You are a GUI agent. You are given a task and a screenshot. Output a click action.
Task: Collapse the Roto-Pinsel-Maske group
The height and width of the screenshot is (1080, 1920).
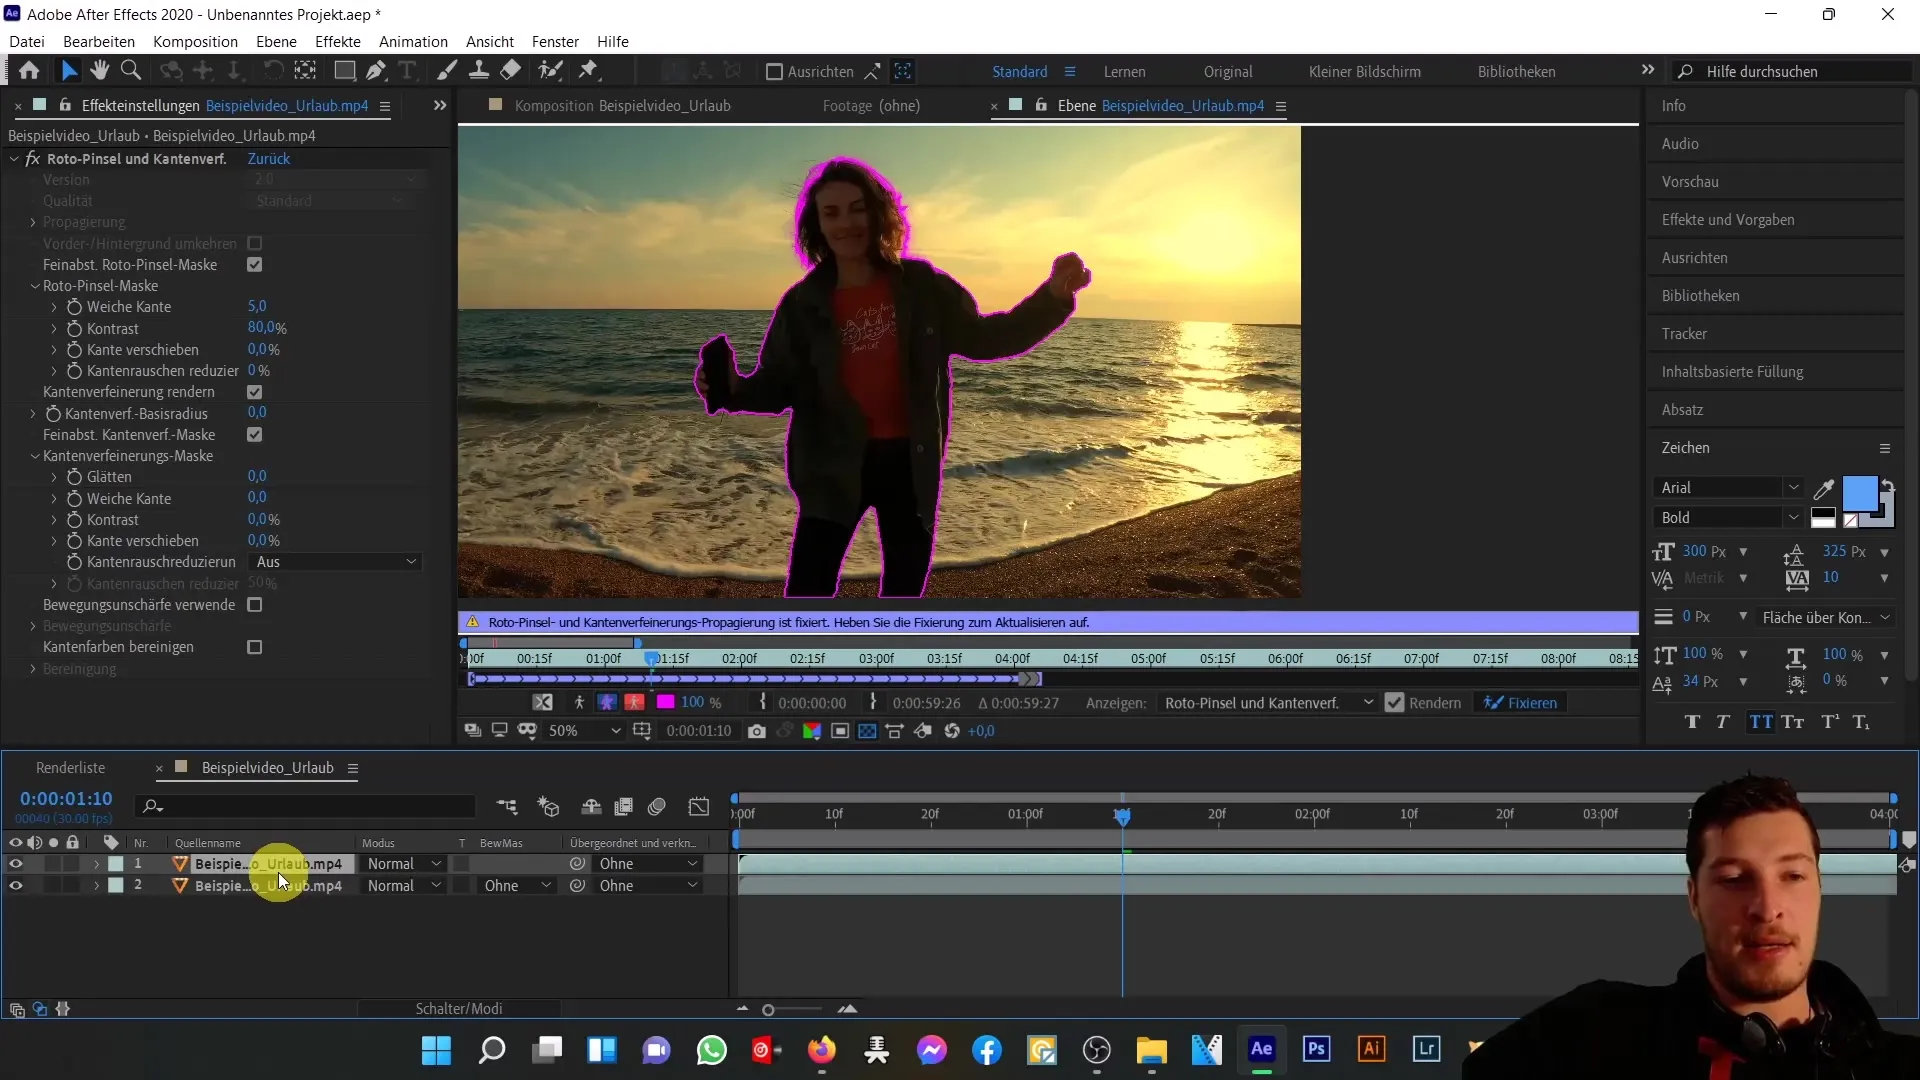pyautogui.click(x=35, y=286)
